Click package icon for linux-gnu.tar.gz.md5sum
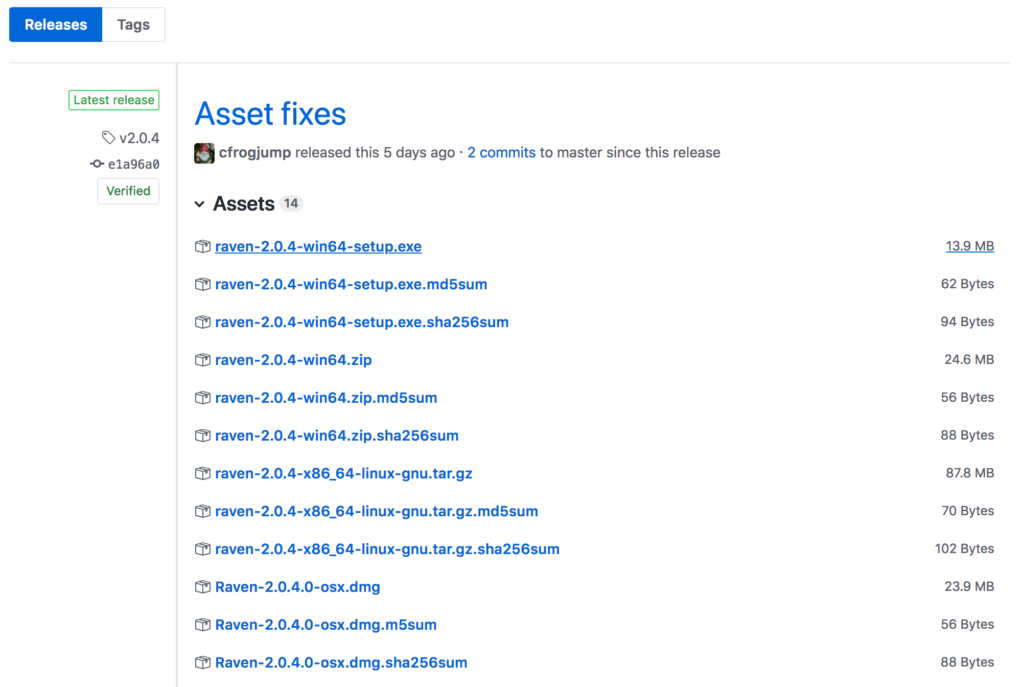 click(202, 511)
